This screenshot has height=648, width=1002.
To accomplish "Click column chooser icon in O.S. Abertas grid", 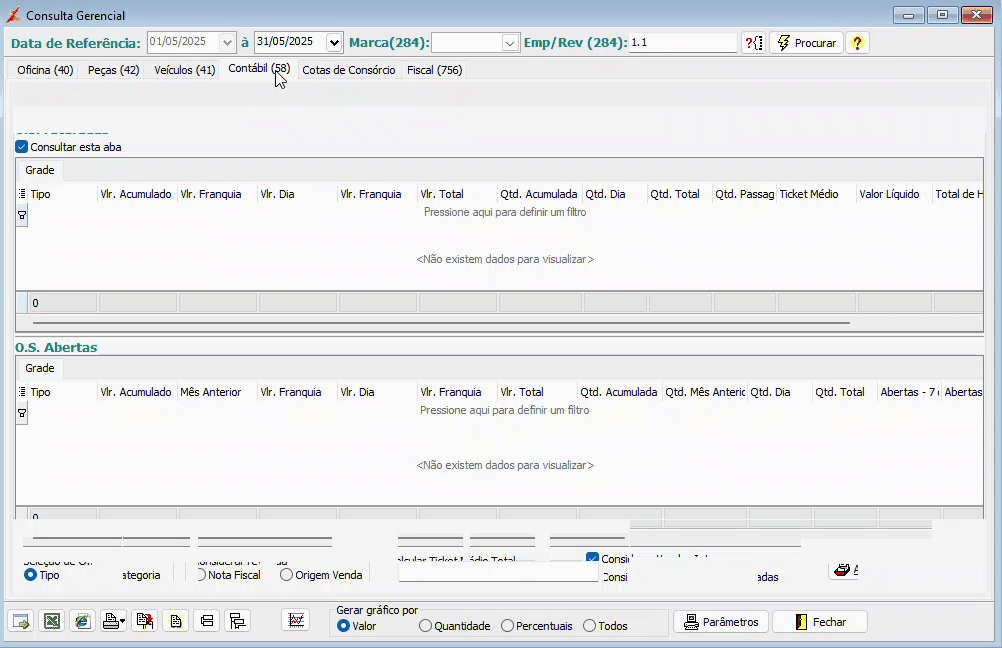I will [x=22, y=392].
